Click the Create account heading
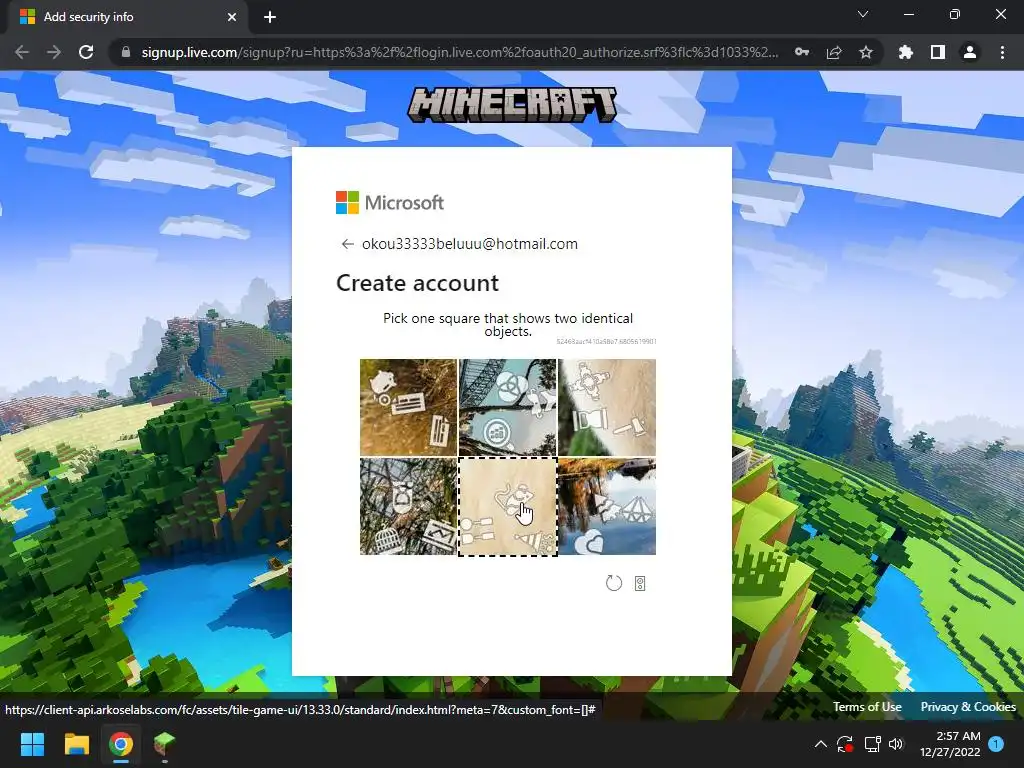The width and height of the screenshot is (1024, 768). 417,283
